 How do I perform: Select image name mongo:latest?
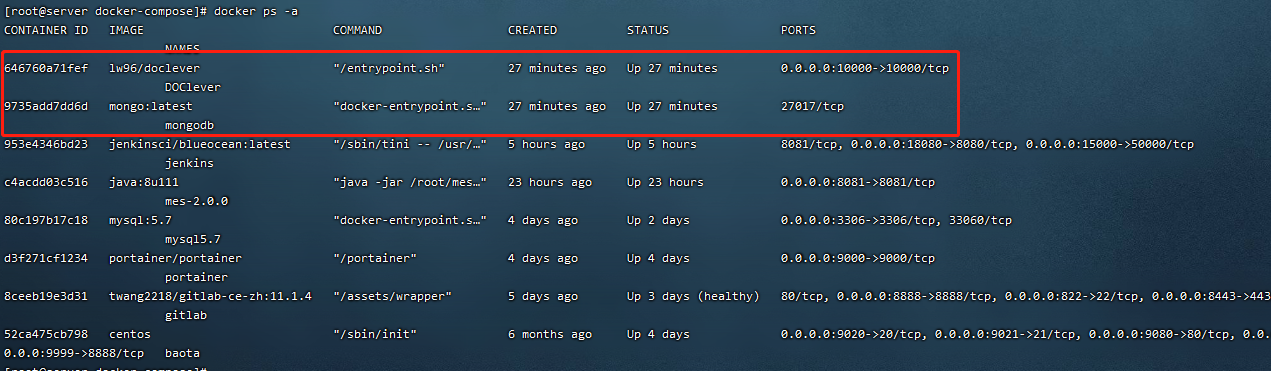pyautogui.click(x=151, y=106)
